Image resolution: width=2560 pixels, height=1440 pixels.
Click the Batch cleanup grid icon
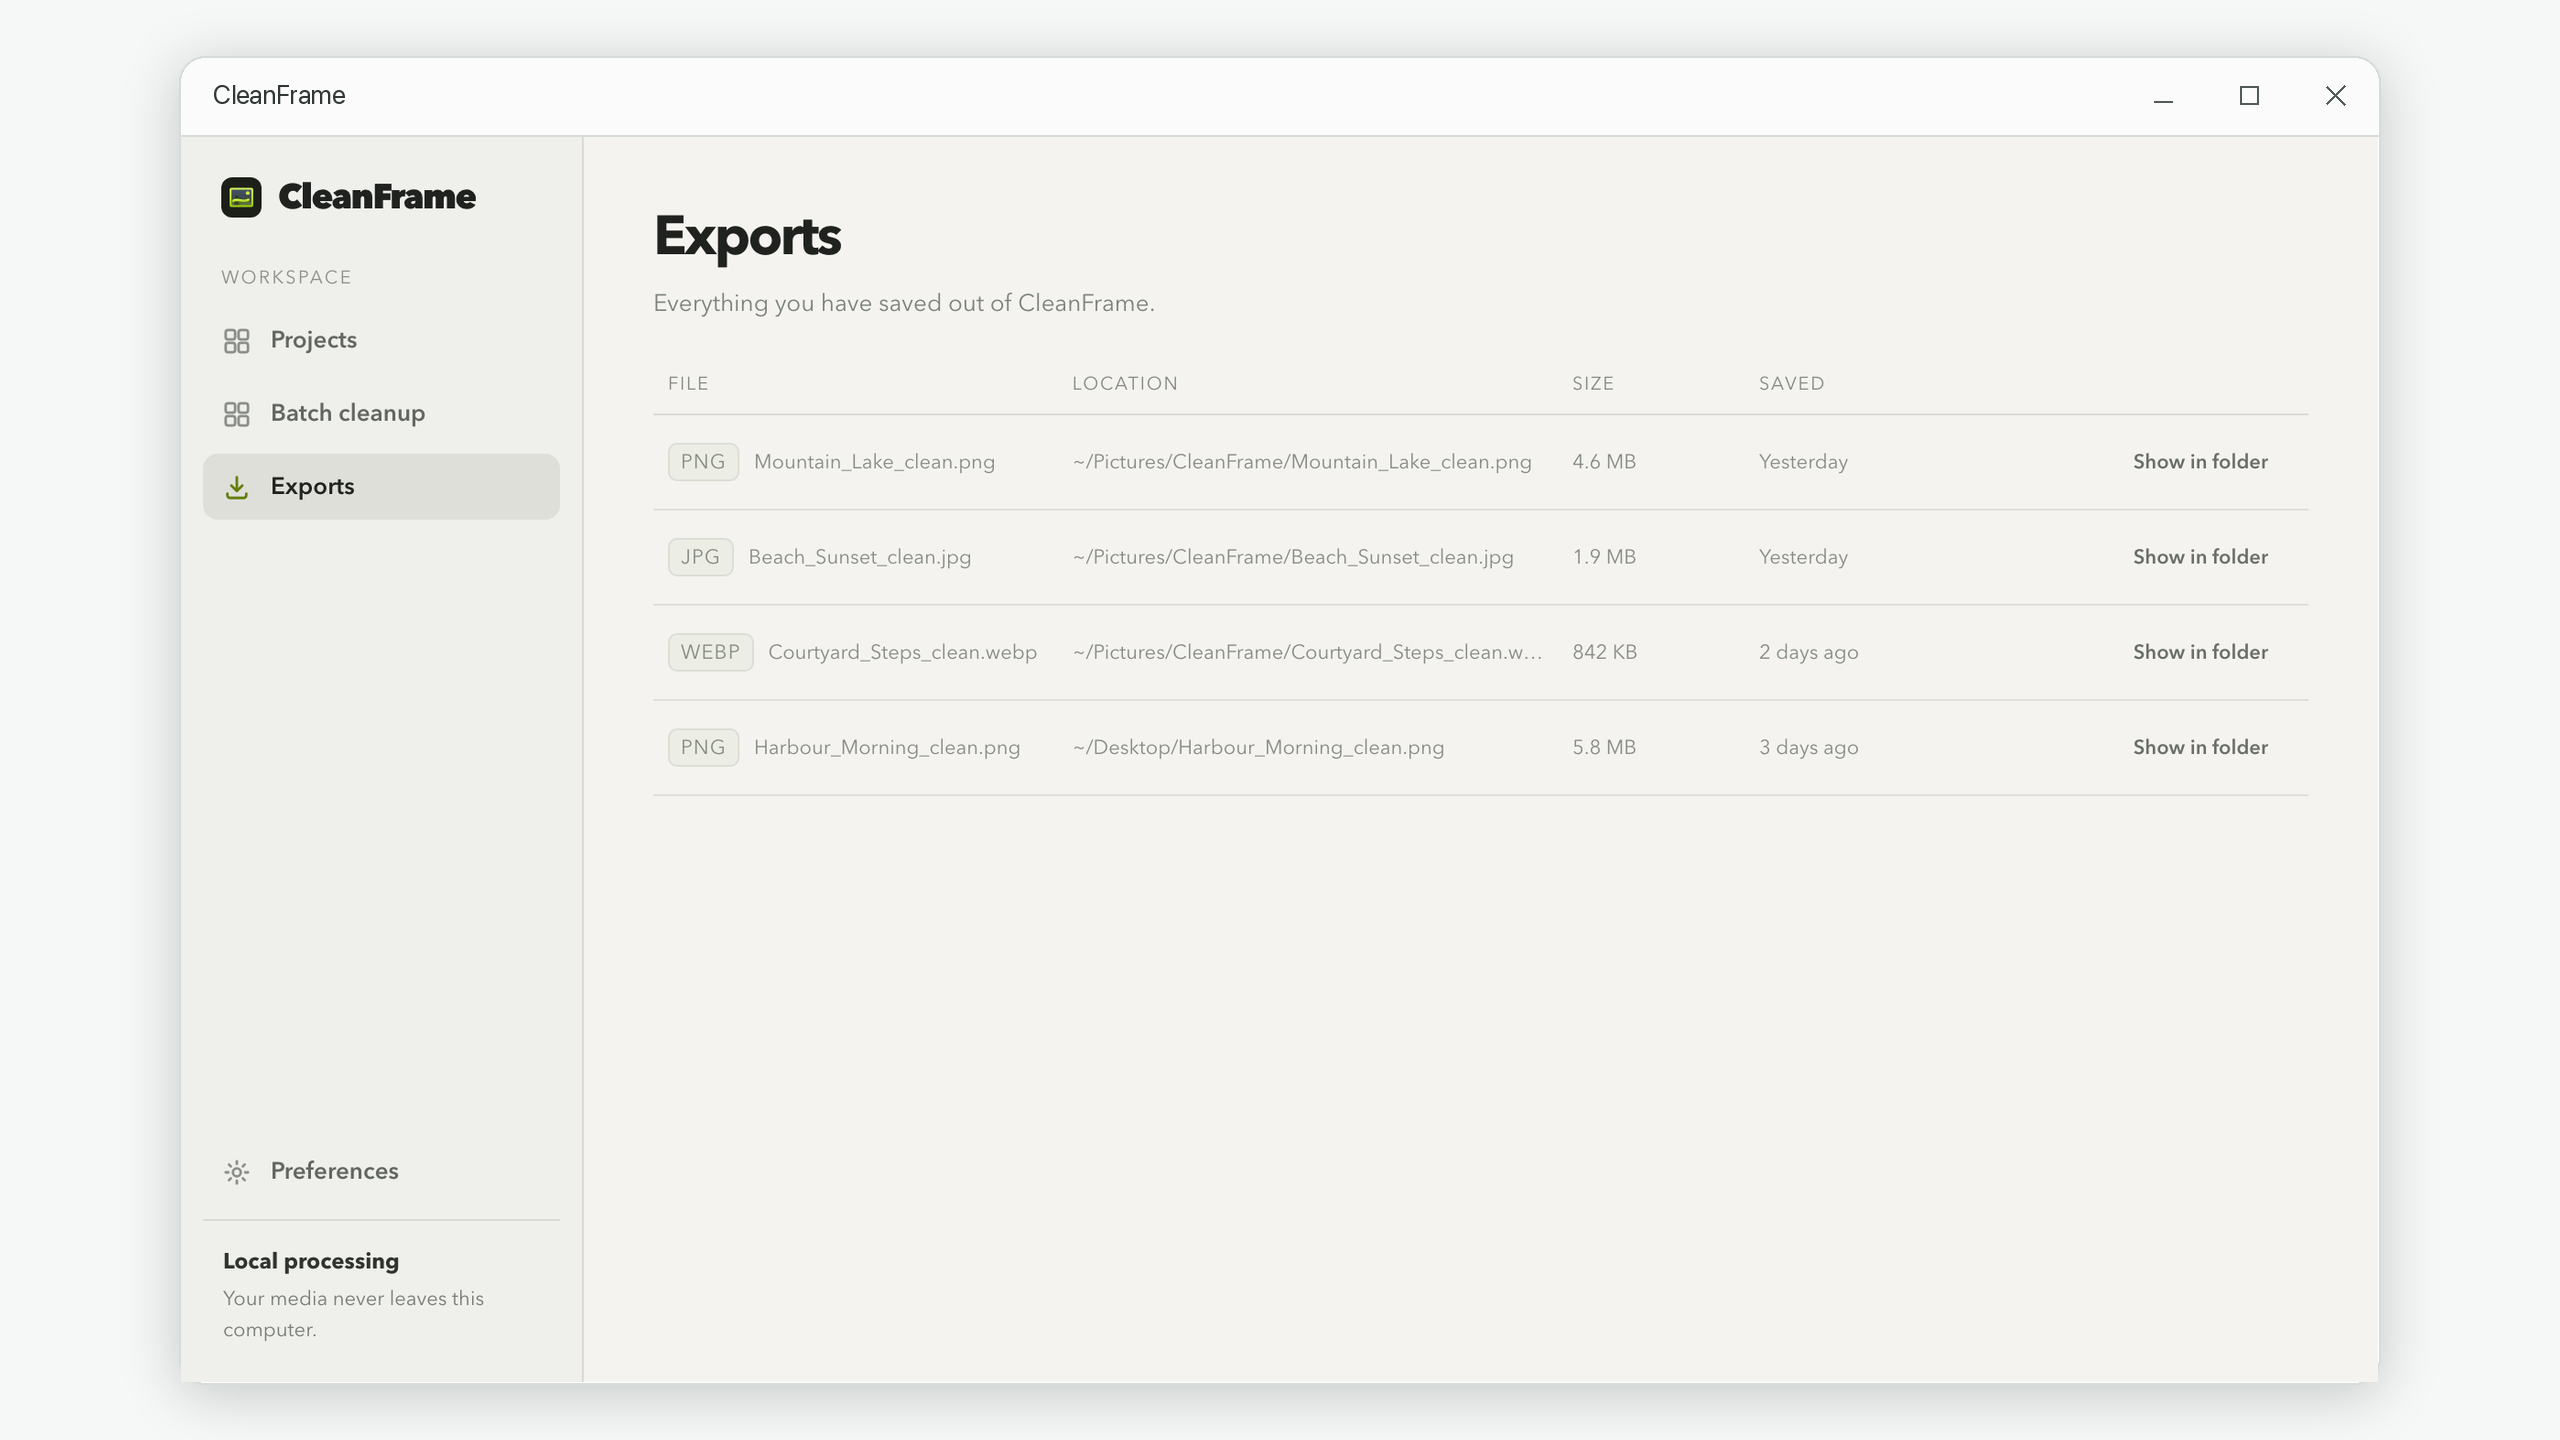coord(237,414)
